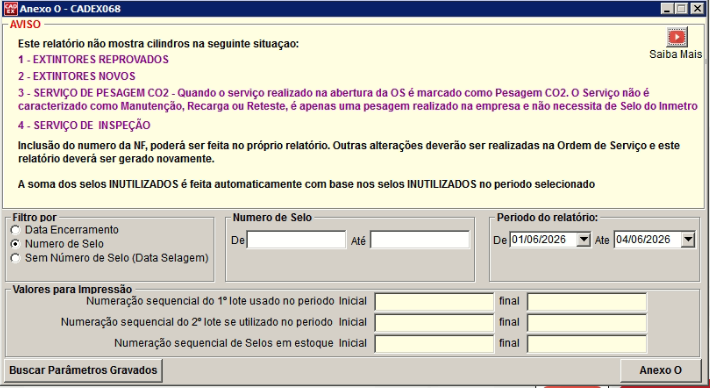Image resolution: width=710 pixels, height=388 pixels.
Task: Select Numero de Selo filter option
Action: point(16,244)
